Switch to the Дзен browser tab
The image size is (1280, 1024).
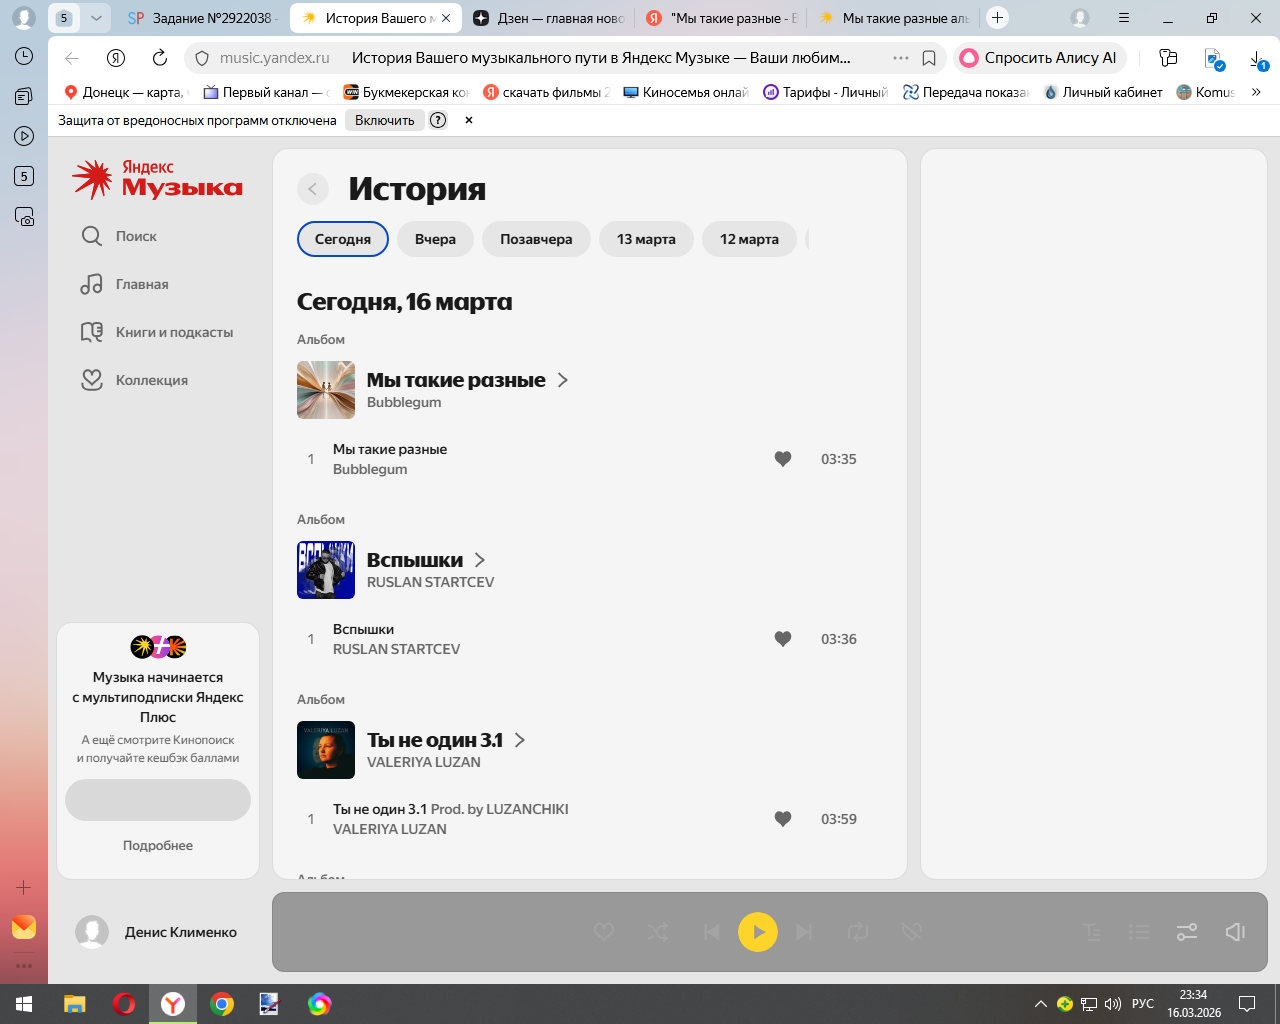tap(549, 18)
